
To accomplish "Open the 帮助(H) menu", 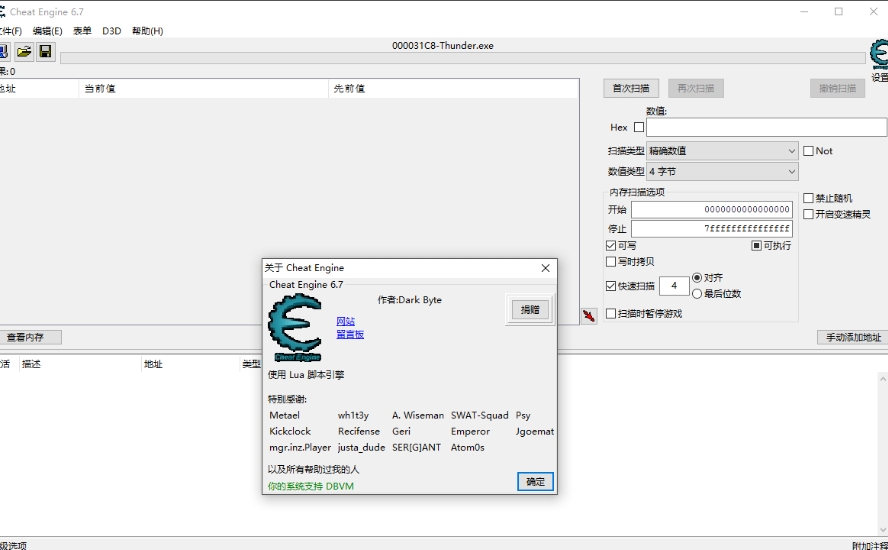I will pos(147,31).
